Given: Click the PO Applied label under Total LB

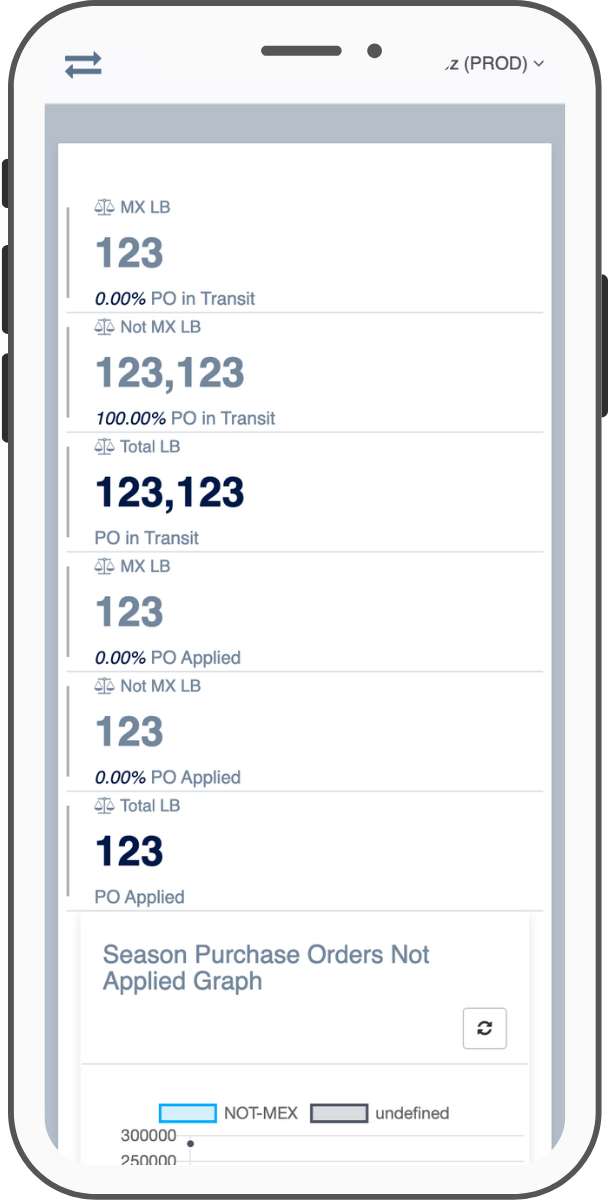Looking at the screenshot, I should 140,897.
